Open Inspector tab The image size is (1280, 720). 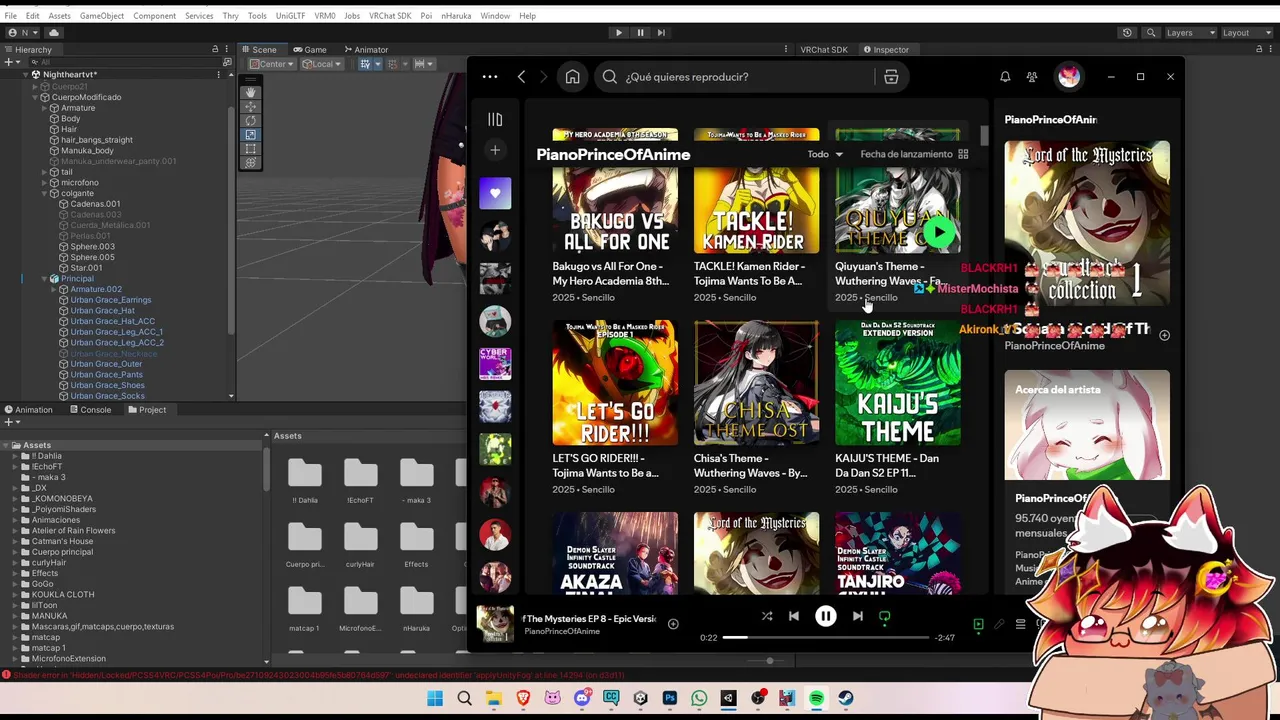[885, 49]
